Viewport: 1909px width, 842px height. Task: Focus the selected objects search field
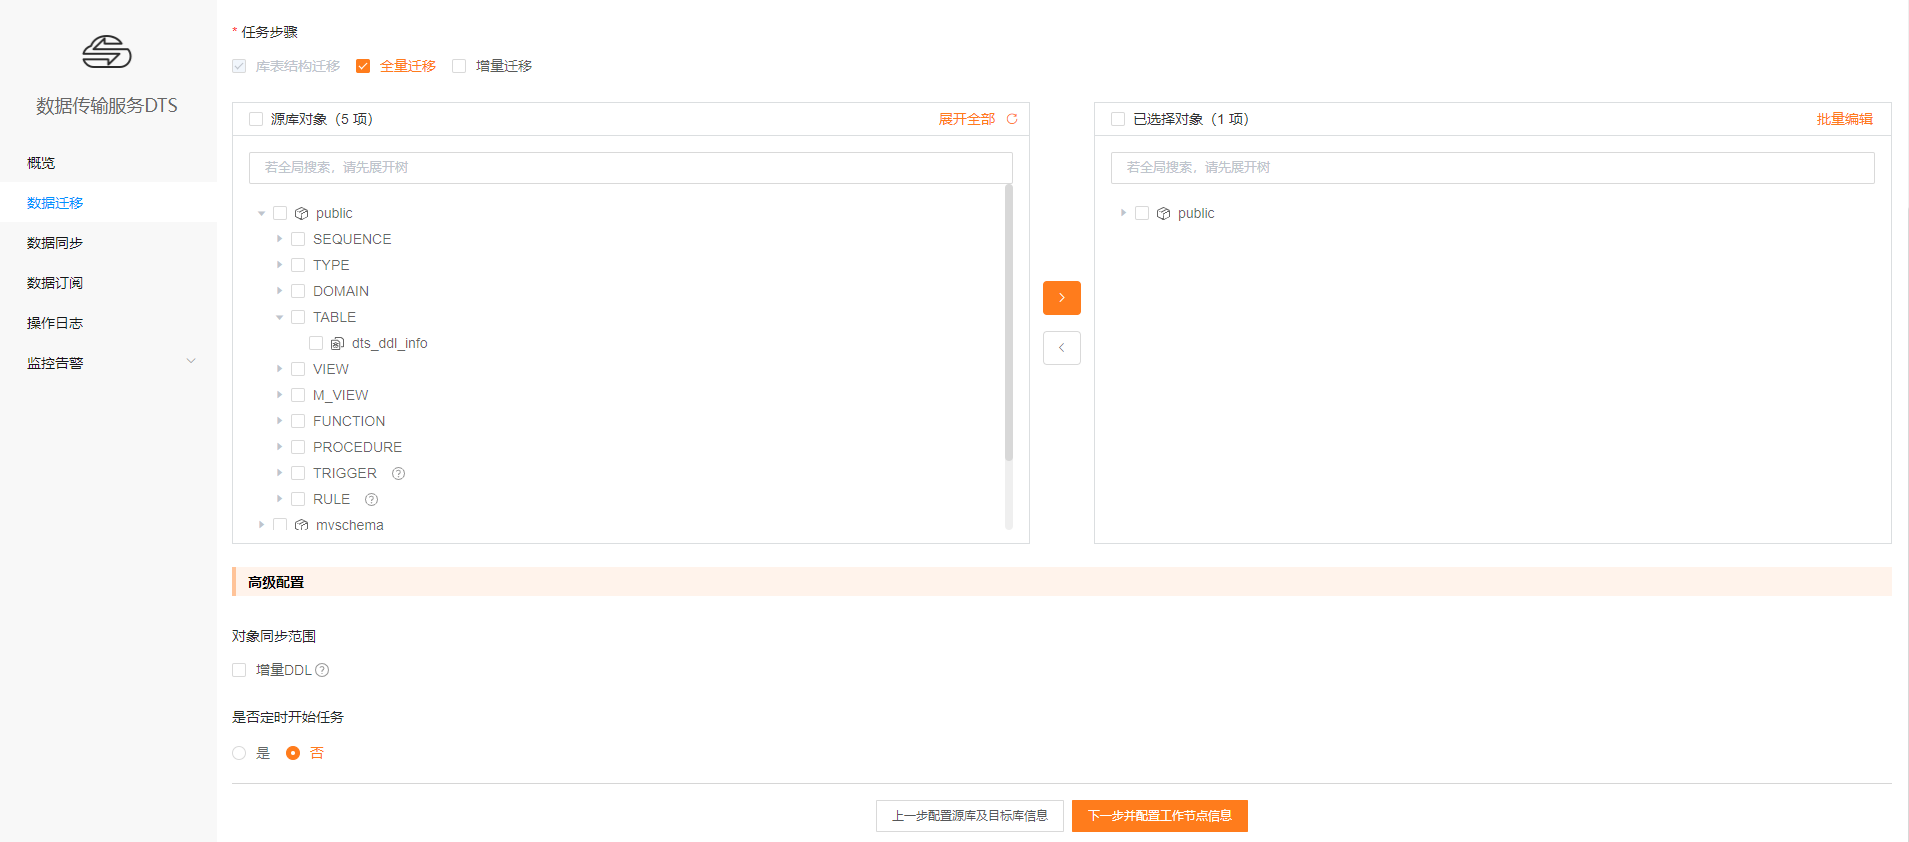[x=1493, y=167]
